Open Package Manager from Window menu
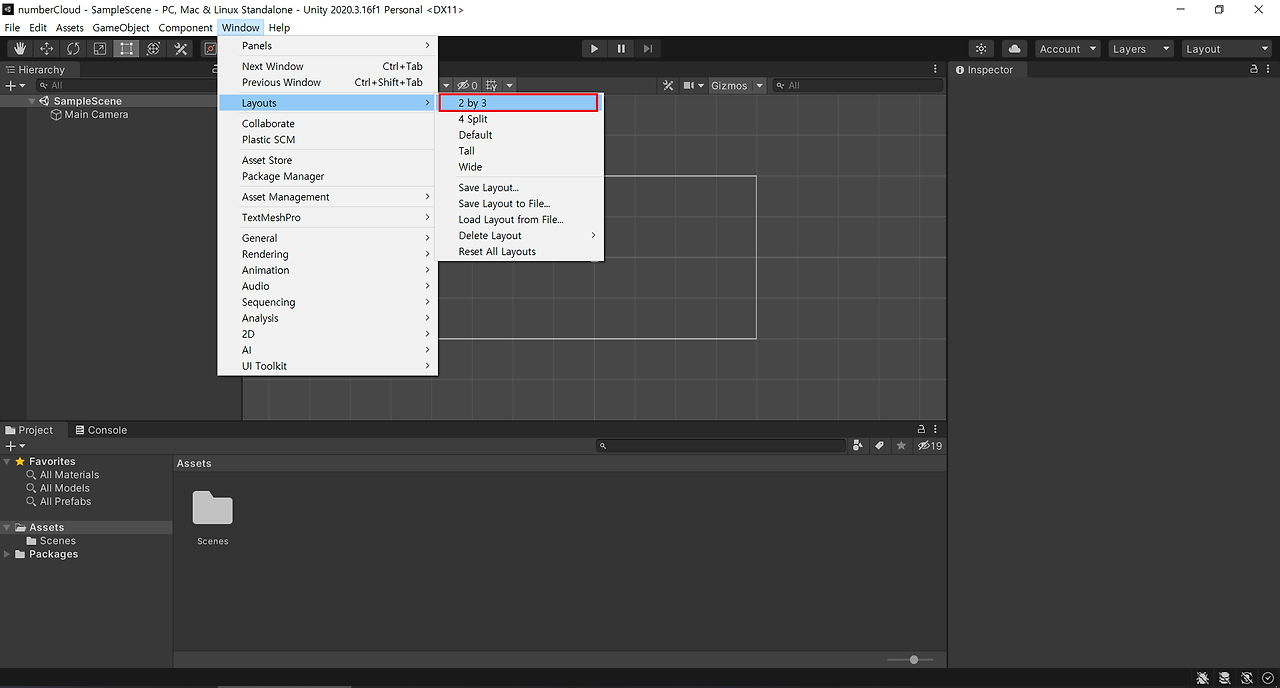The height and width of the screenshot is (688, 1280). tap(327, 177)
